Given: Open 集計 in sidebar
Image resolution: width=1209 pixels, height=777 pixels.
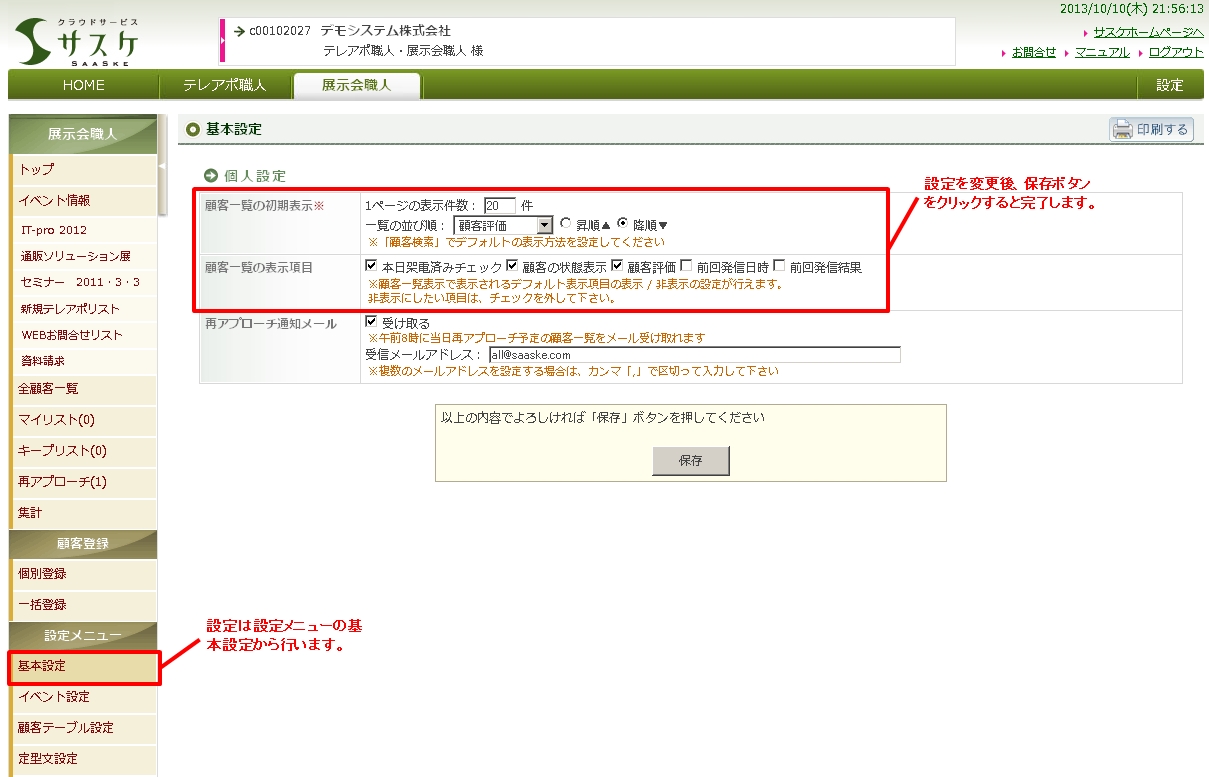Looking at the screenshot, I should click(84, 513).
